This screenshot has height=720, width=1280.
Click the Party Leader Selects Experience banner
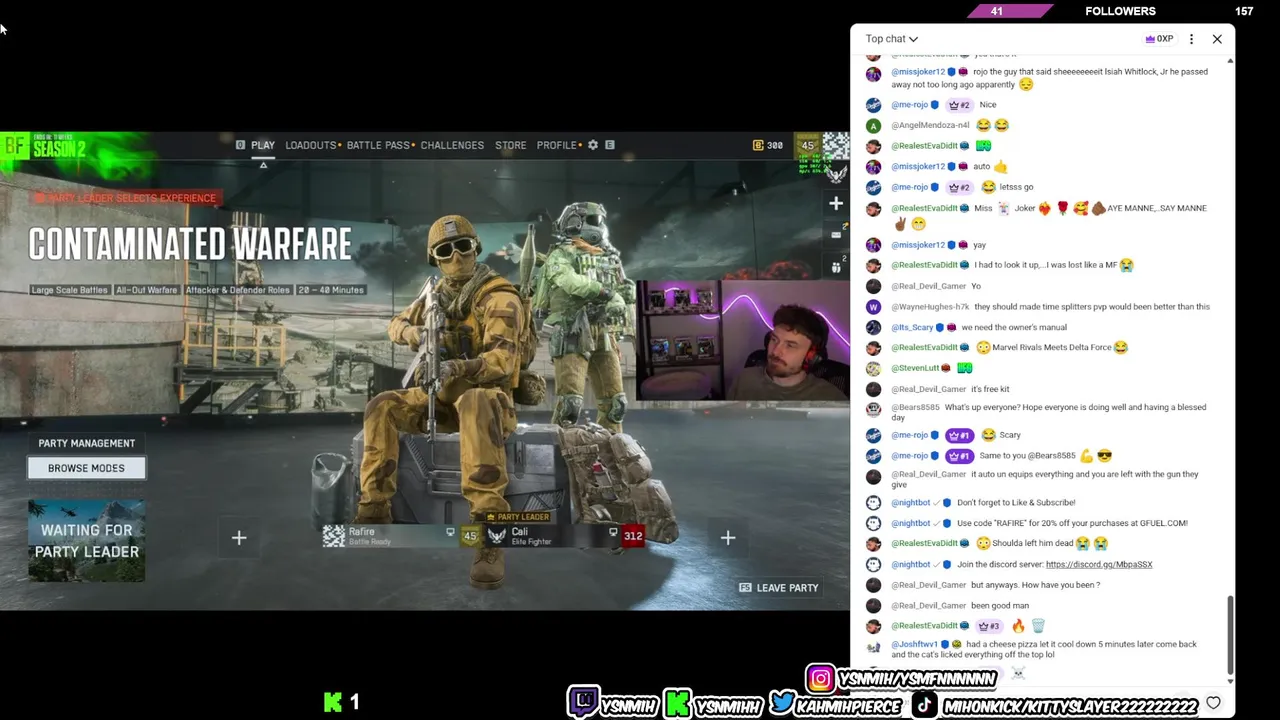click(x=125, y=198)
